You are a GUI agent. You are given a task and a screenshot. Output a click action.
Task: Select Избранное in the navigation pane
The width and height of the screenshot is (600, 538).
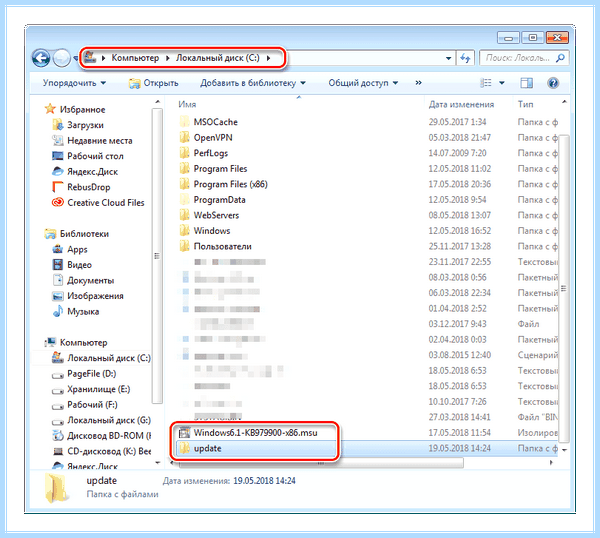pyautogui.click(x=82, y=109)
